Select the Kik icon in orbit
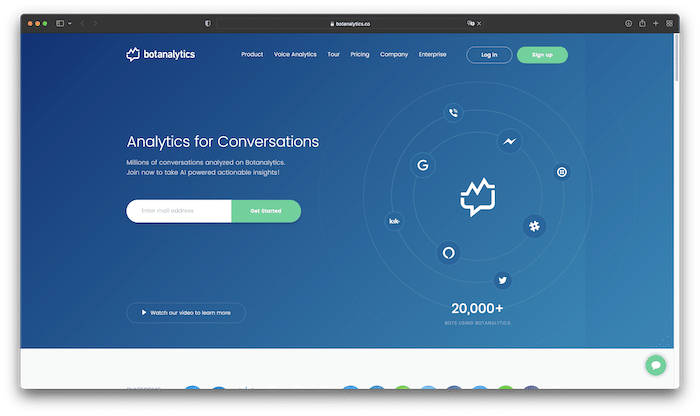 pos(394,221)
